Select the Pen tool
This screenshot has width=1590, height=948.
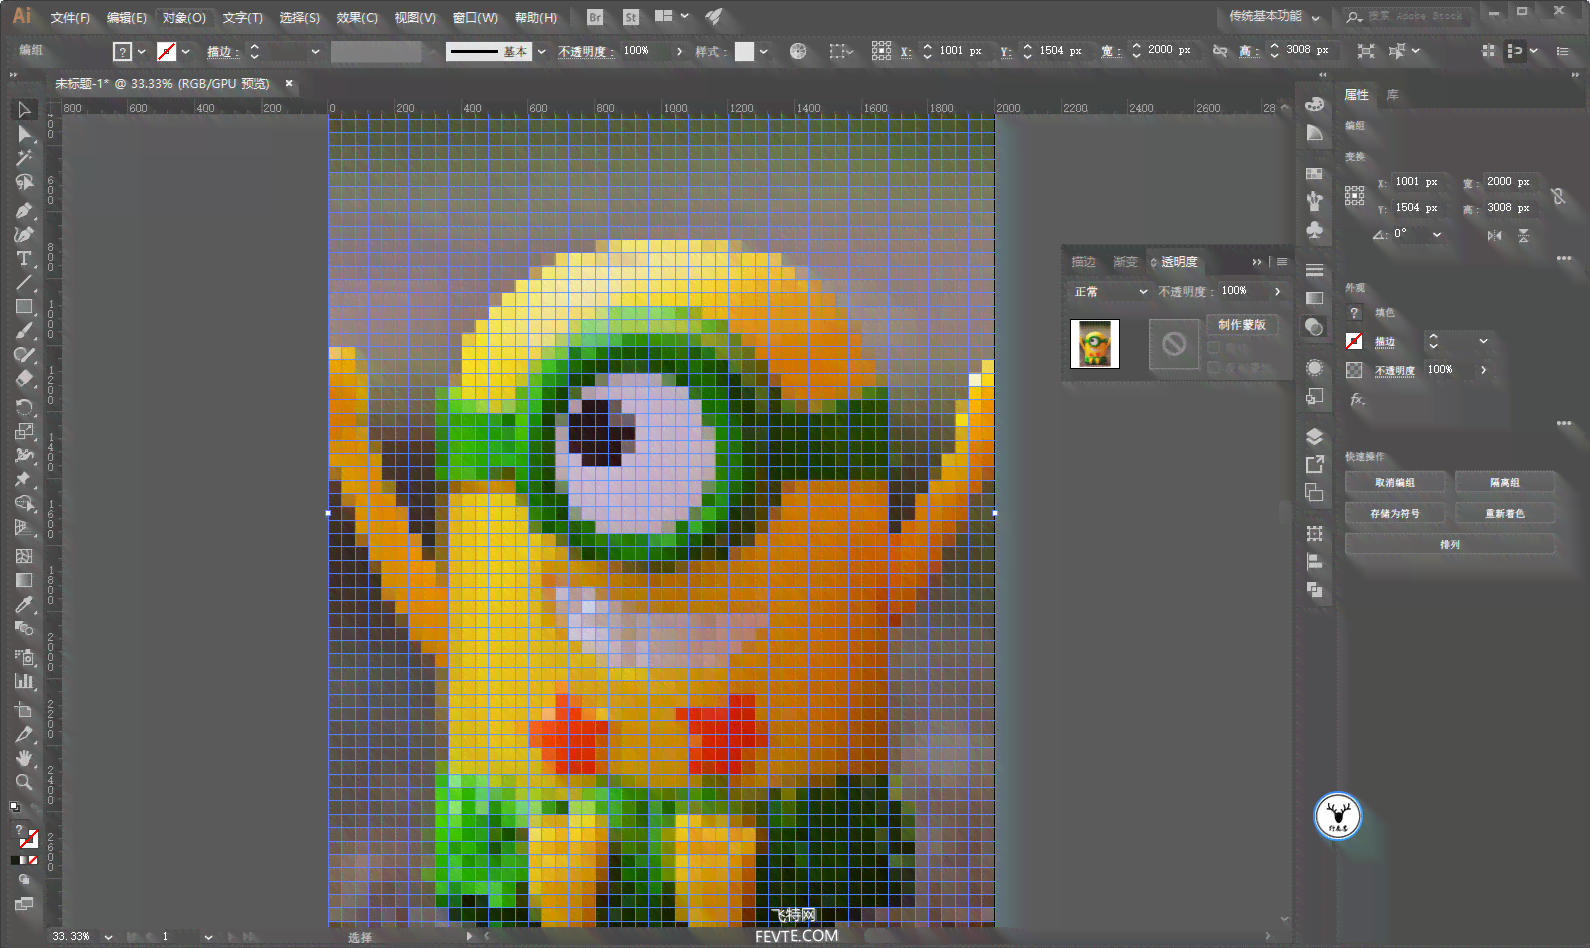click(x=24, y=210)
